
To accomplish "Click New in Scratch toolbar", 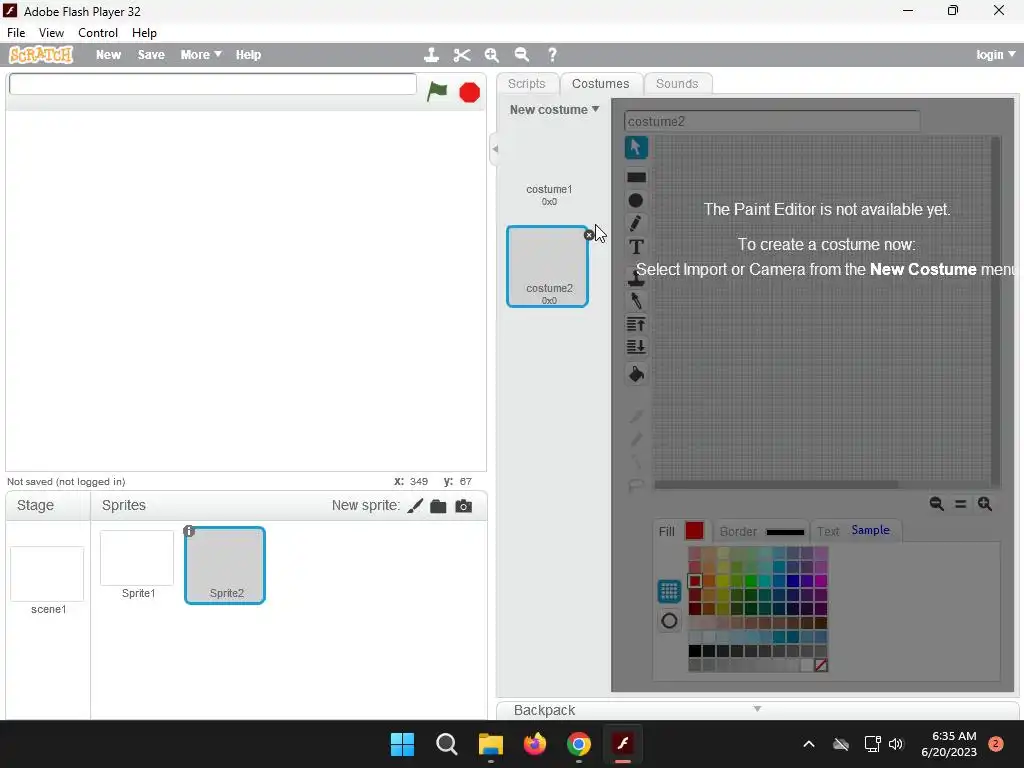I will tap(108, 55).
